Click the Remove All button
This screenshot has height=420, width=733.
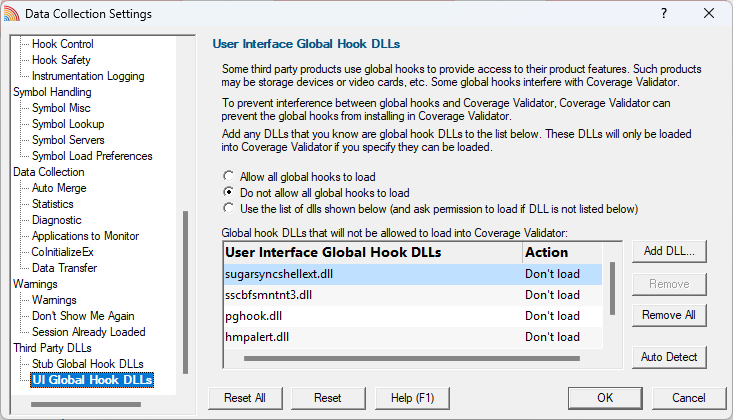pos(669,315)
